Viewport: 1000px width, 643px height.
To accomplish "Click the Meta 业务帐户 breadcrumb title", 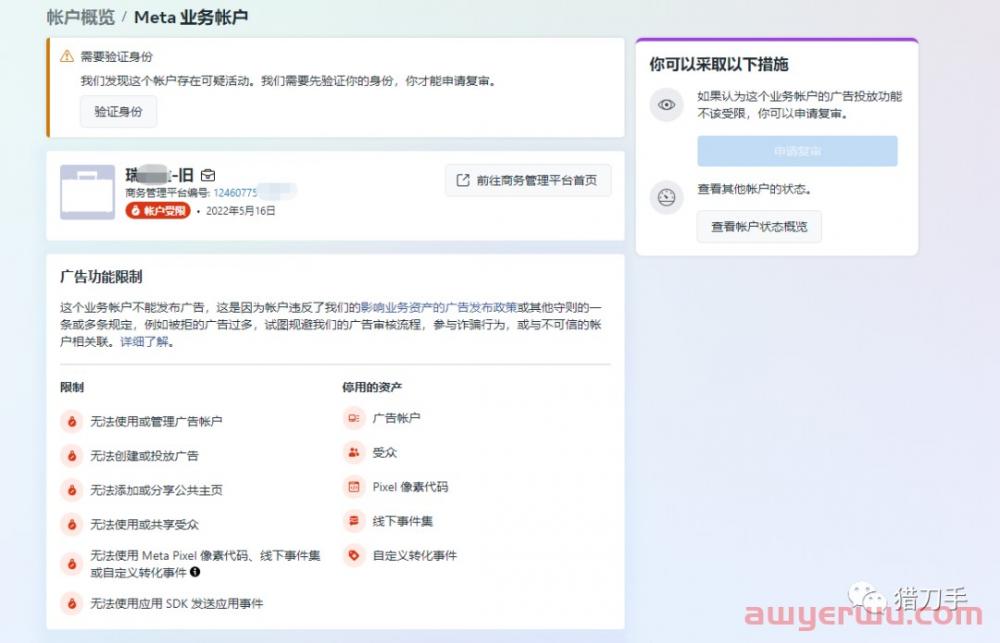I will (191, 17).
